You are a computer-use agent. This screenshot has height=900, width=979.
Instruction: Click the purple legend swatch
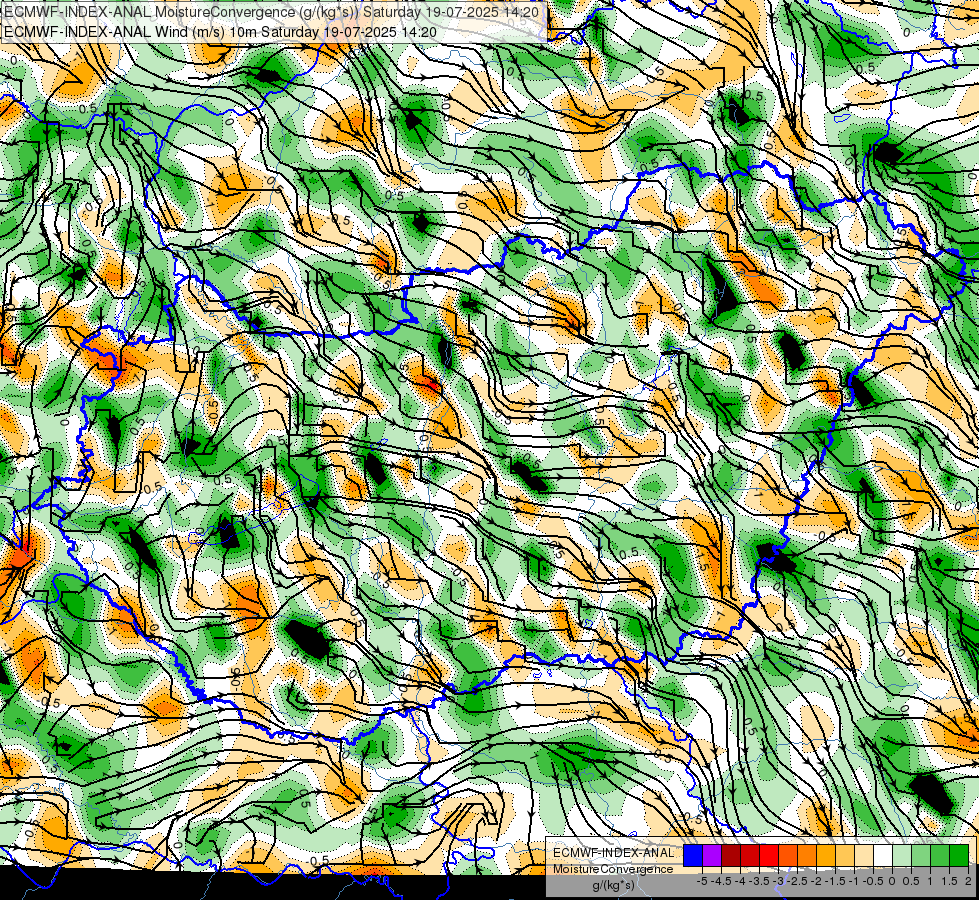tap(712, 855)
